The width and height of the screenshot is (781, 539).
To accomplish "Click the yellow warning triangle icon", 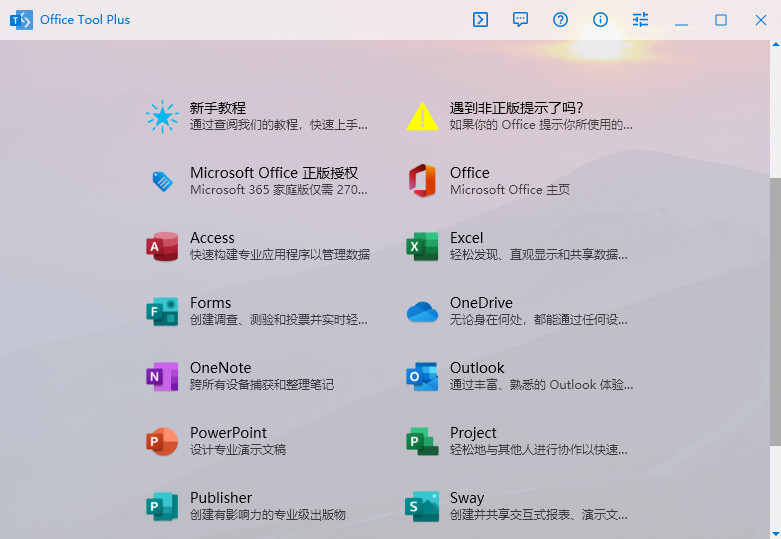I will (x=422, y=117).
